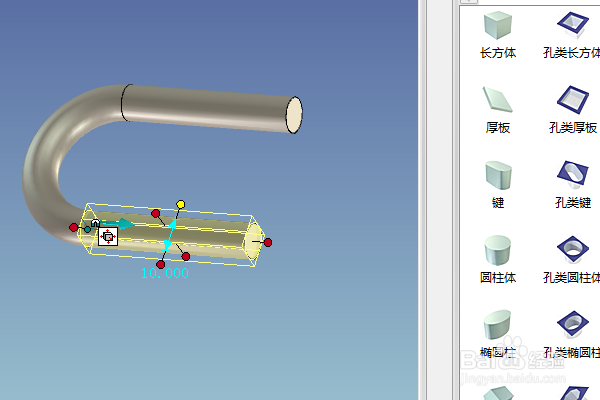Click the highlighted end cap of selected pipe
Viewport: 600px width, 400px height.
[253, 242]
